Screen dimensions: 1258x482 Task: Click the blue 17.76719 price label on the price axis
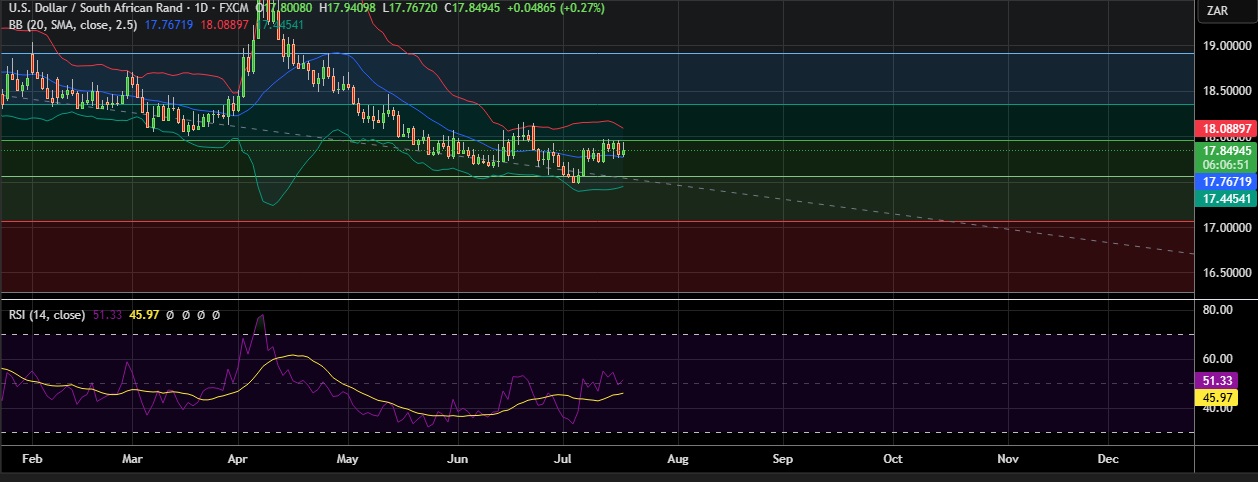point(1224,182)
